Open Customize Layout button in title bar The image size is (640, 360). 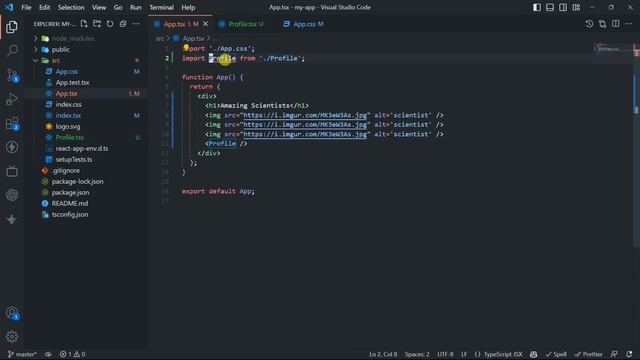(576, 7)
